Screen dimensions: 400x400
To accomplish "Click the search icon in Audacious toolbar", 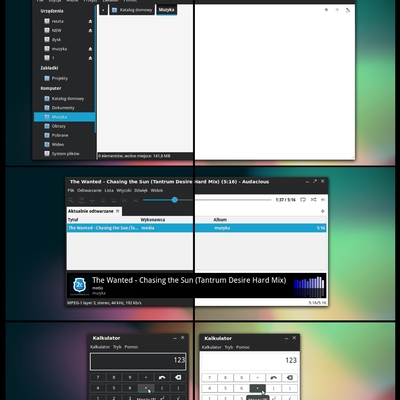I will [71, 200].
